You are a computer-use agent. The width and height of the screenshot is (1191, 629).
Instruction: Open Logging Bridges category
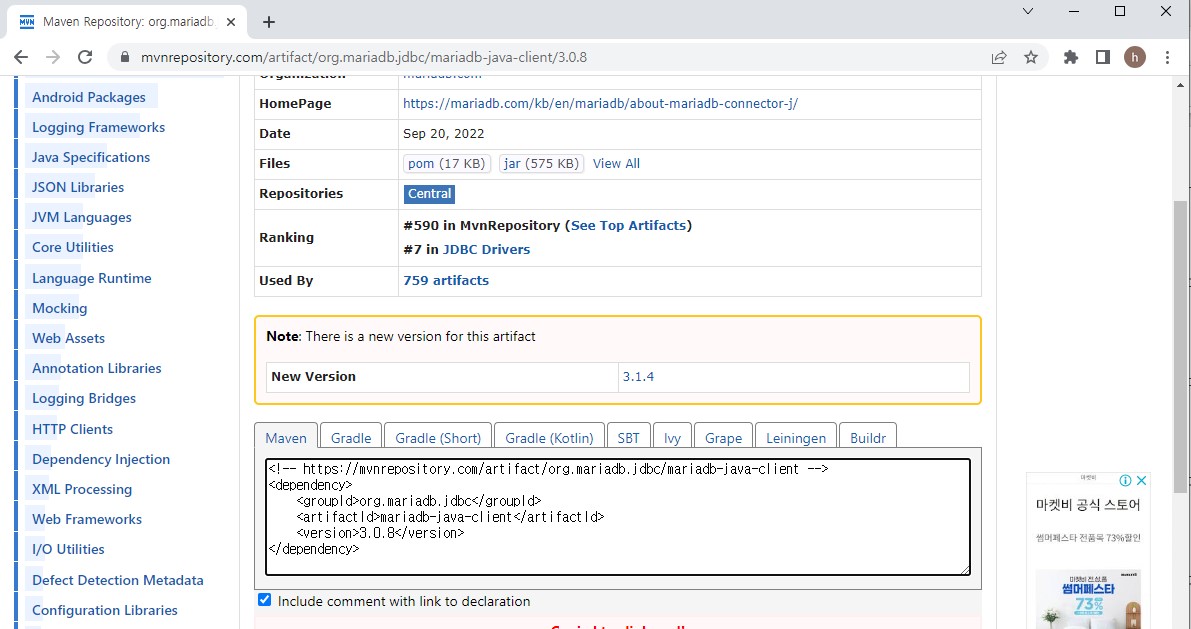pos(84,398)
